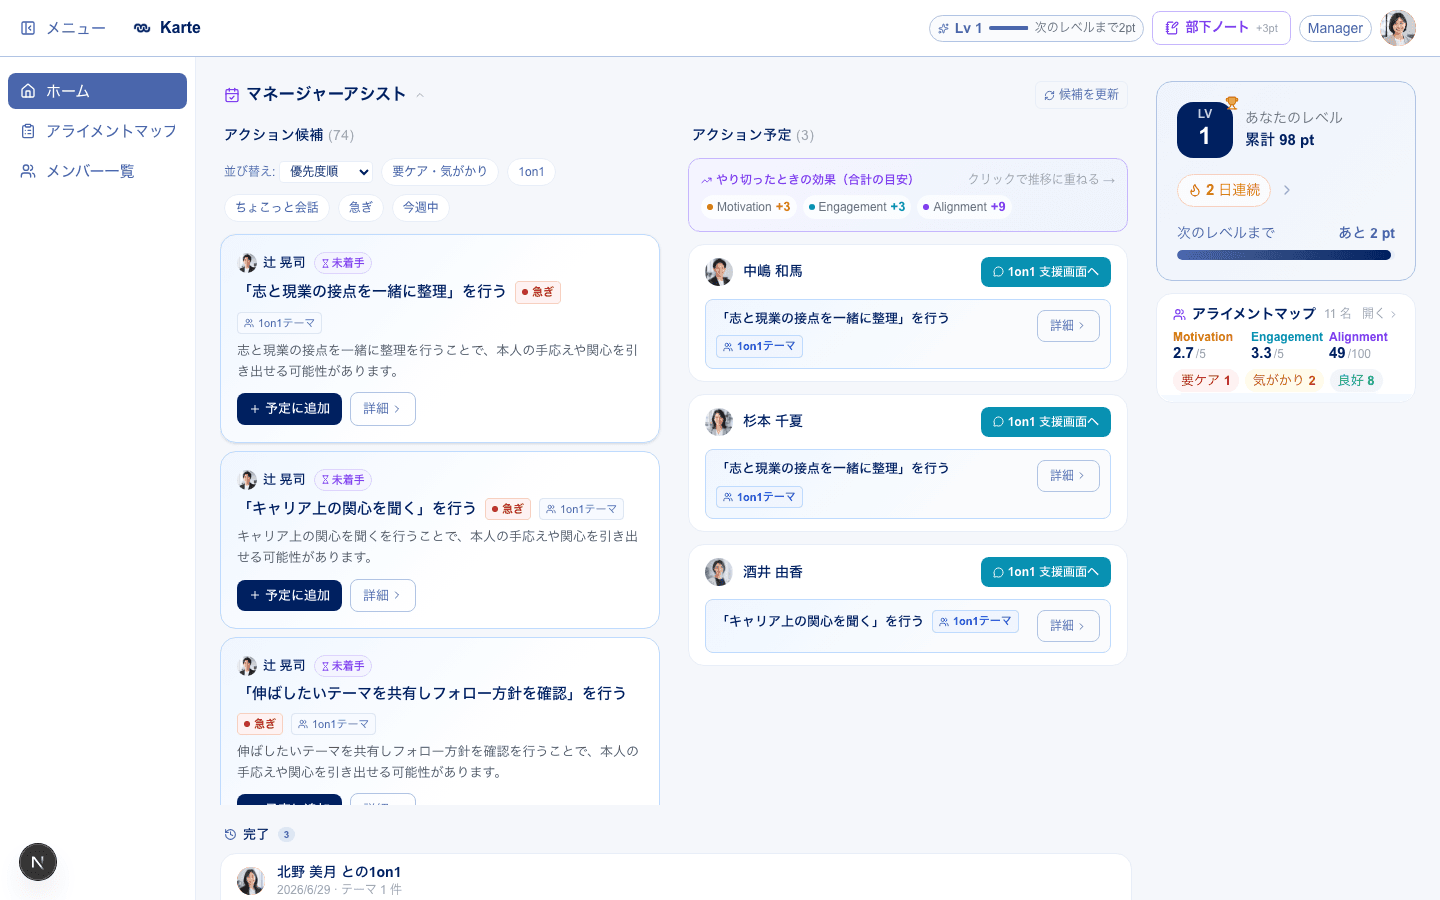
Task: Click the Lv 1 level progress pill
Action: pyautogui.click(x=1036, y=28)
